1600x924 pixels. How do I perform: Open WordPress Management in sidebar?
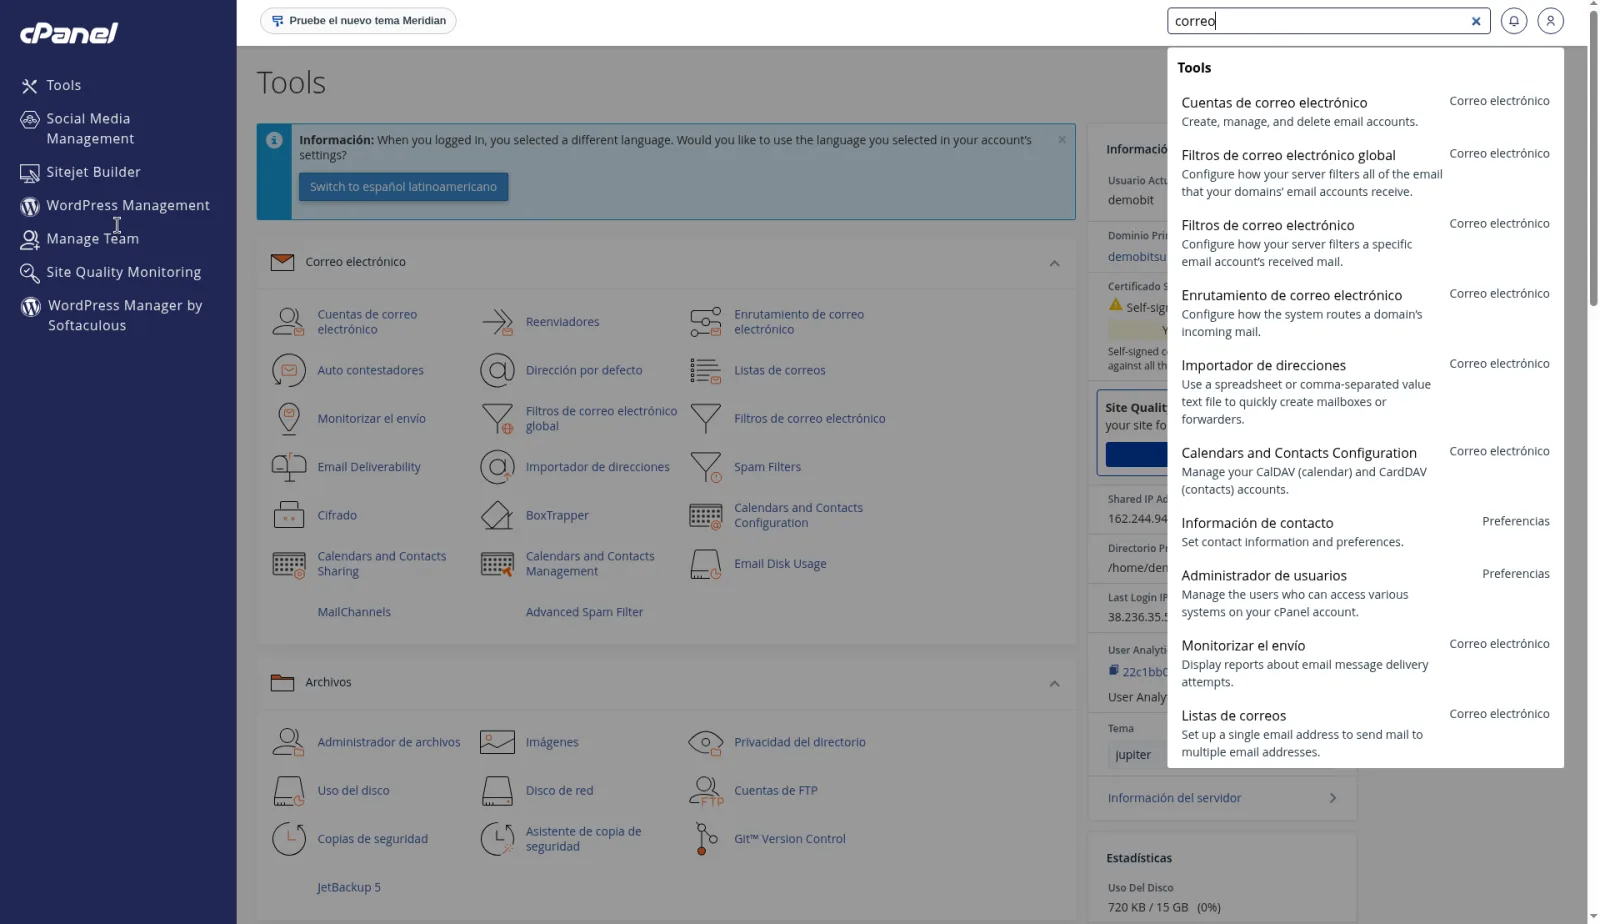point(127,206)
